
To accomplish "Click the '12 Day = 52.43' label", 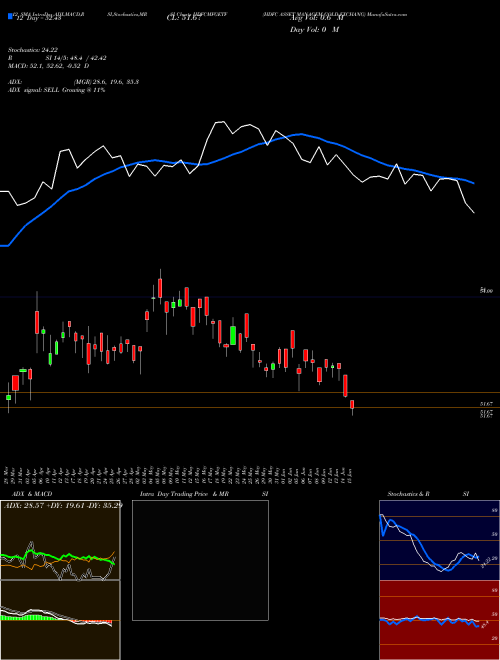I will click(x=38, y=18).
